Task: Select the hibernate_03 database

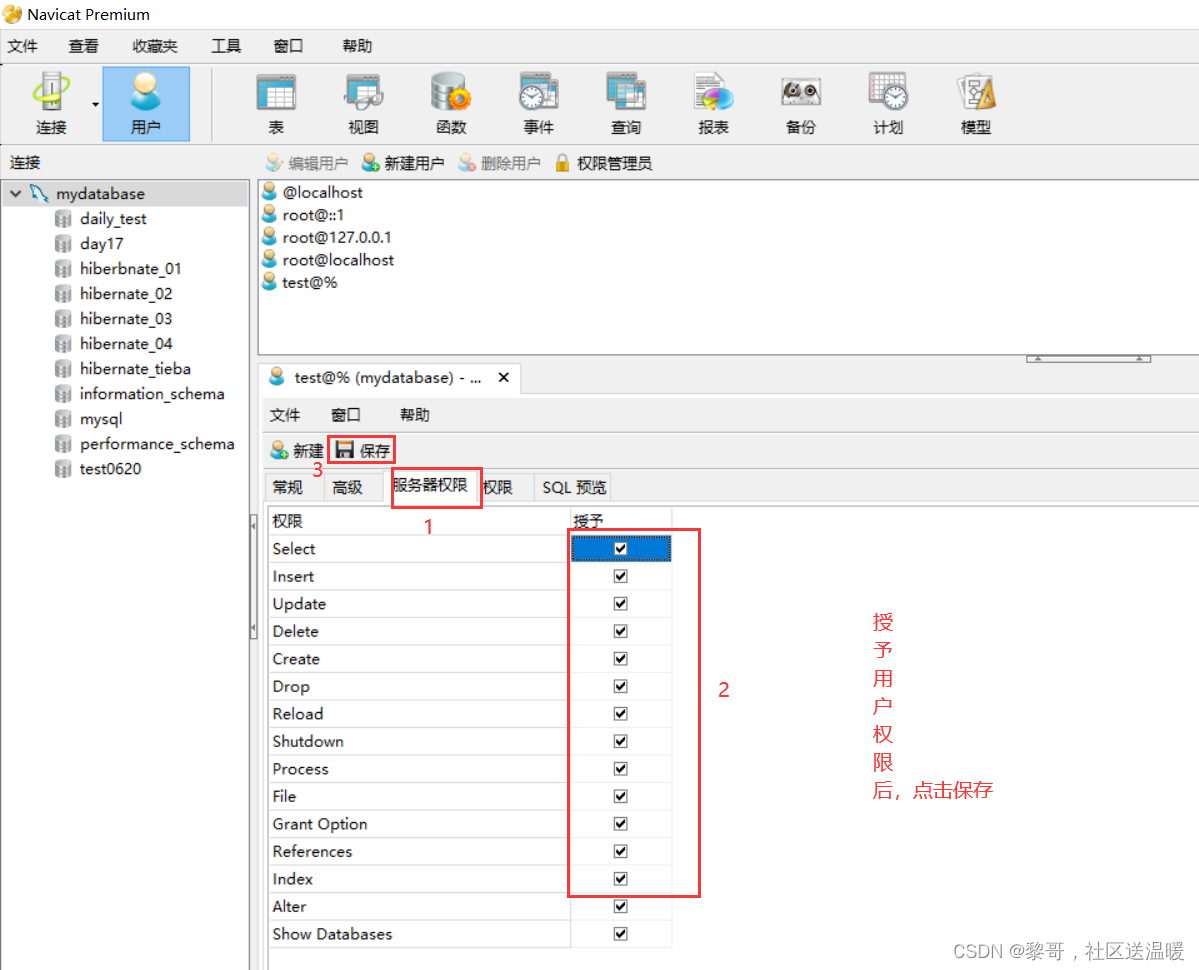Action: click(x=125, y=319)
